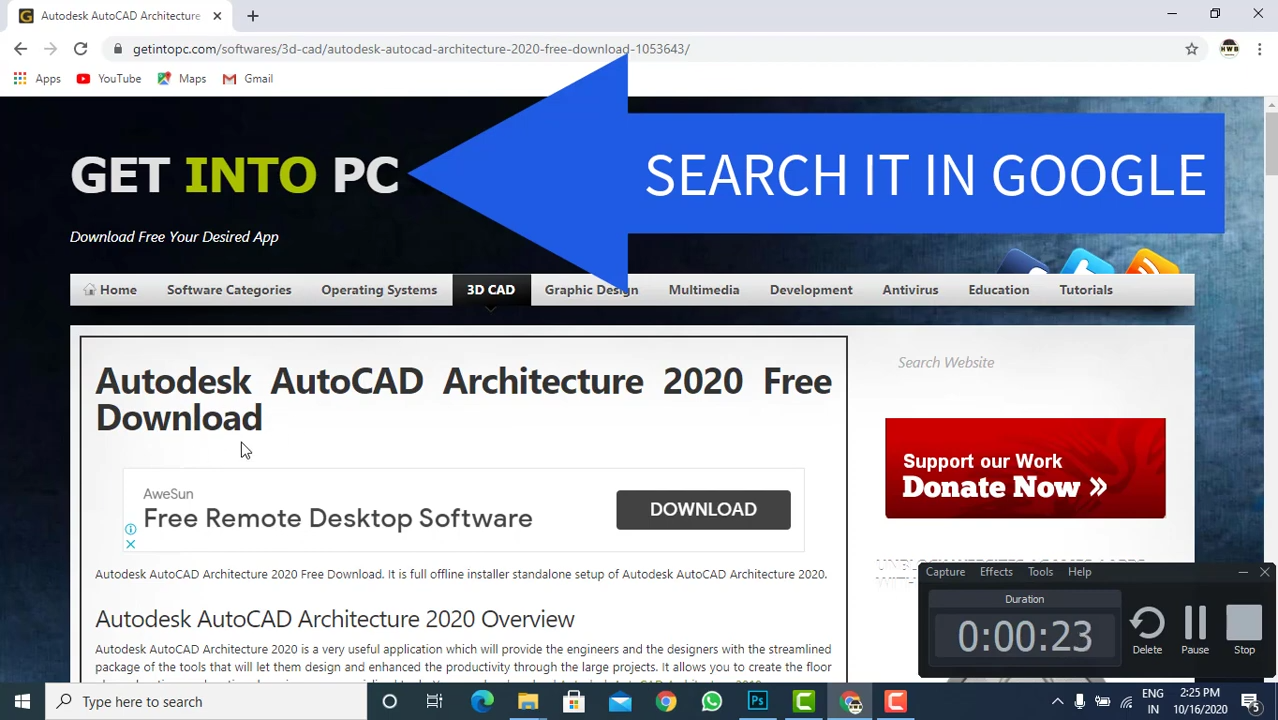This screenshot has width=1278, height=720.
Task: Close the recorder panel
Action: point(1264,572)
